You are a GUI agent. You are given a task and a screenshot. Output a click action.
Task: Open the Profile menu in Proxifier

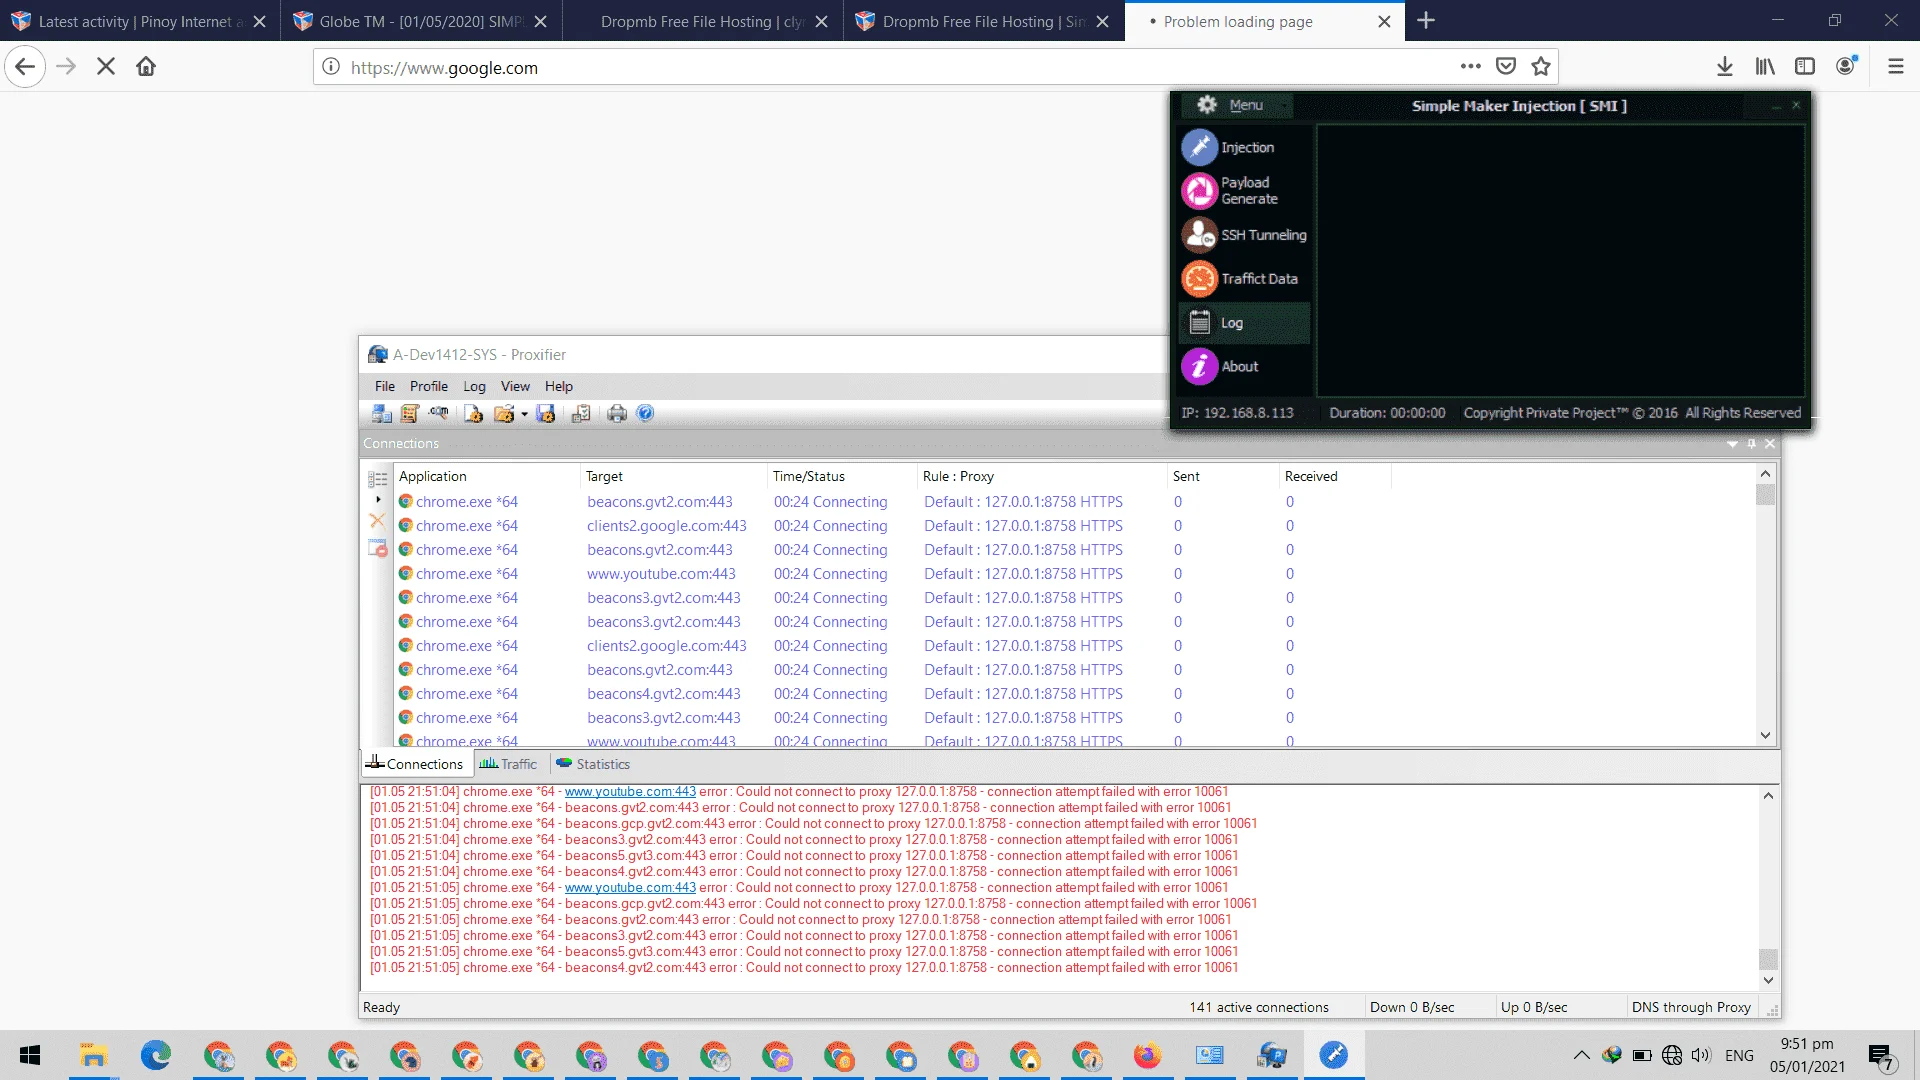coord(429,387)
